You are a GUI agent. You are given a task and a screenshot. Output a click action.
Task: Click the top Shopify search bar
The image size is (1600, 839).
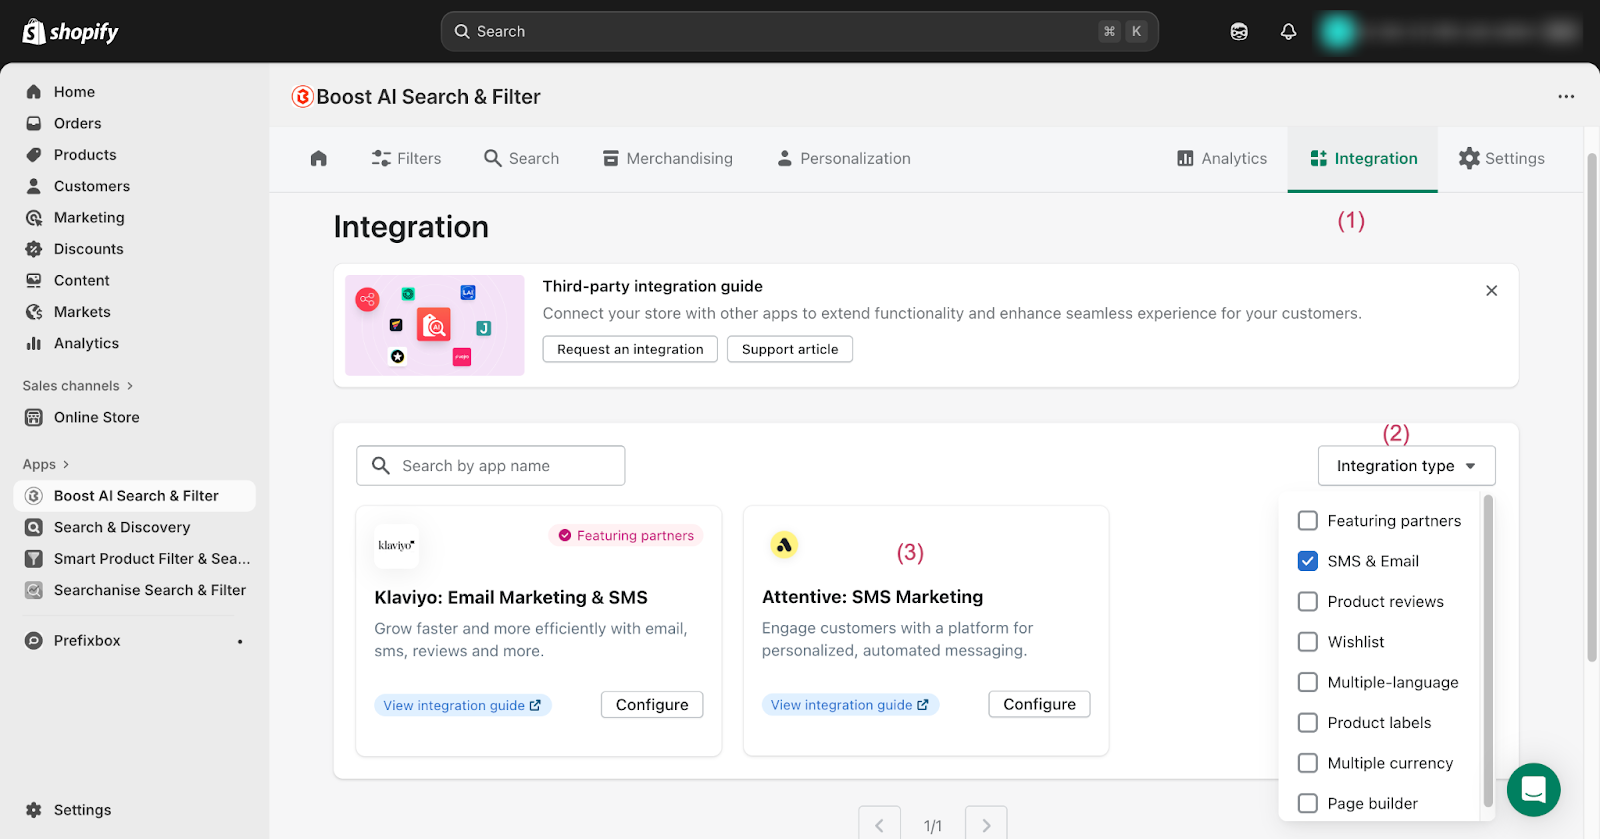[x=799, y=32]
